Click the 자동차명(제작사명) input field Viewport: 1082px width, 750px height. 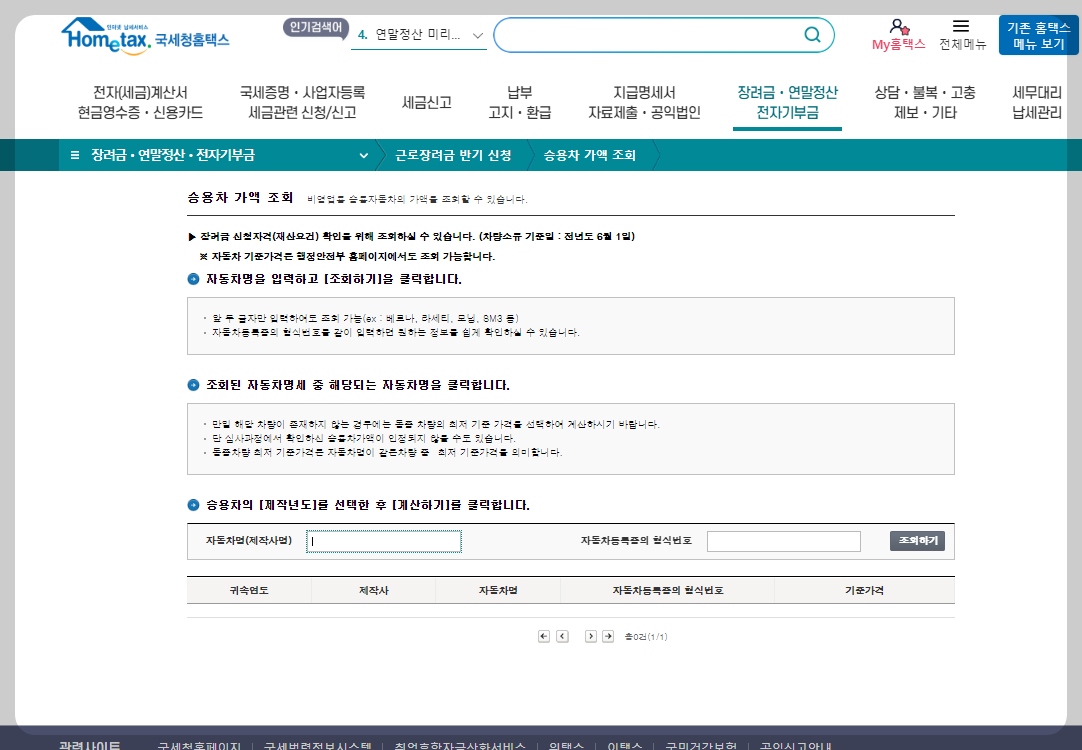(x=383, y=540)
